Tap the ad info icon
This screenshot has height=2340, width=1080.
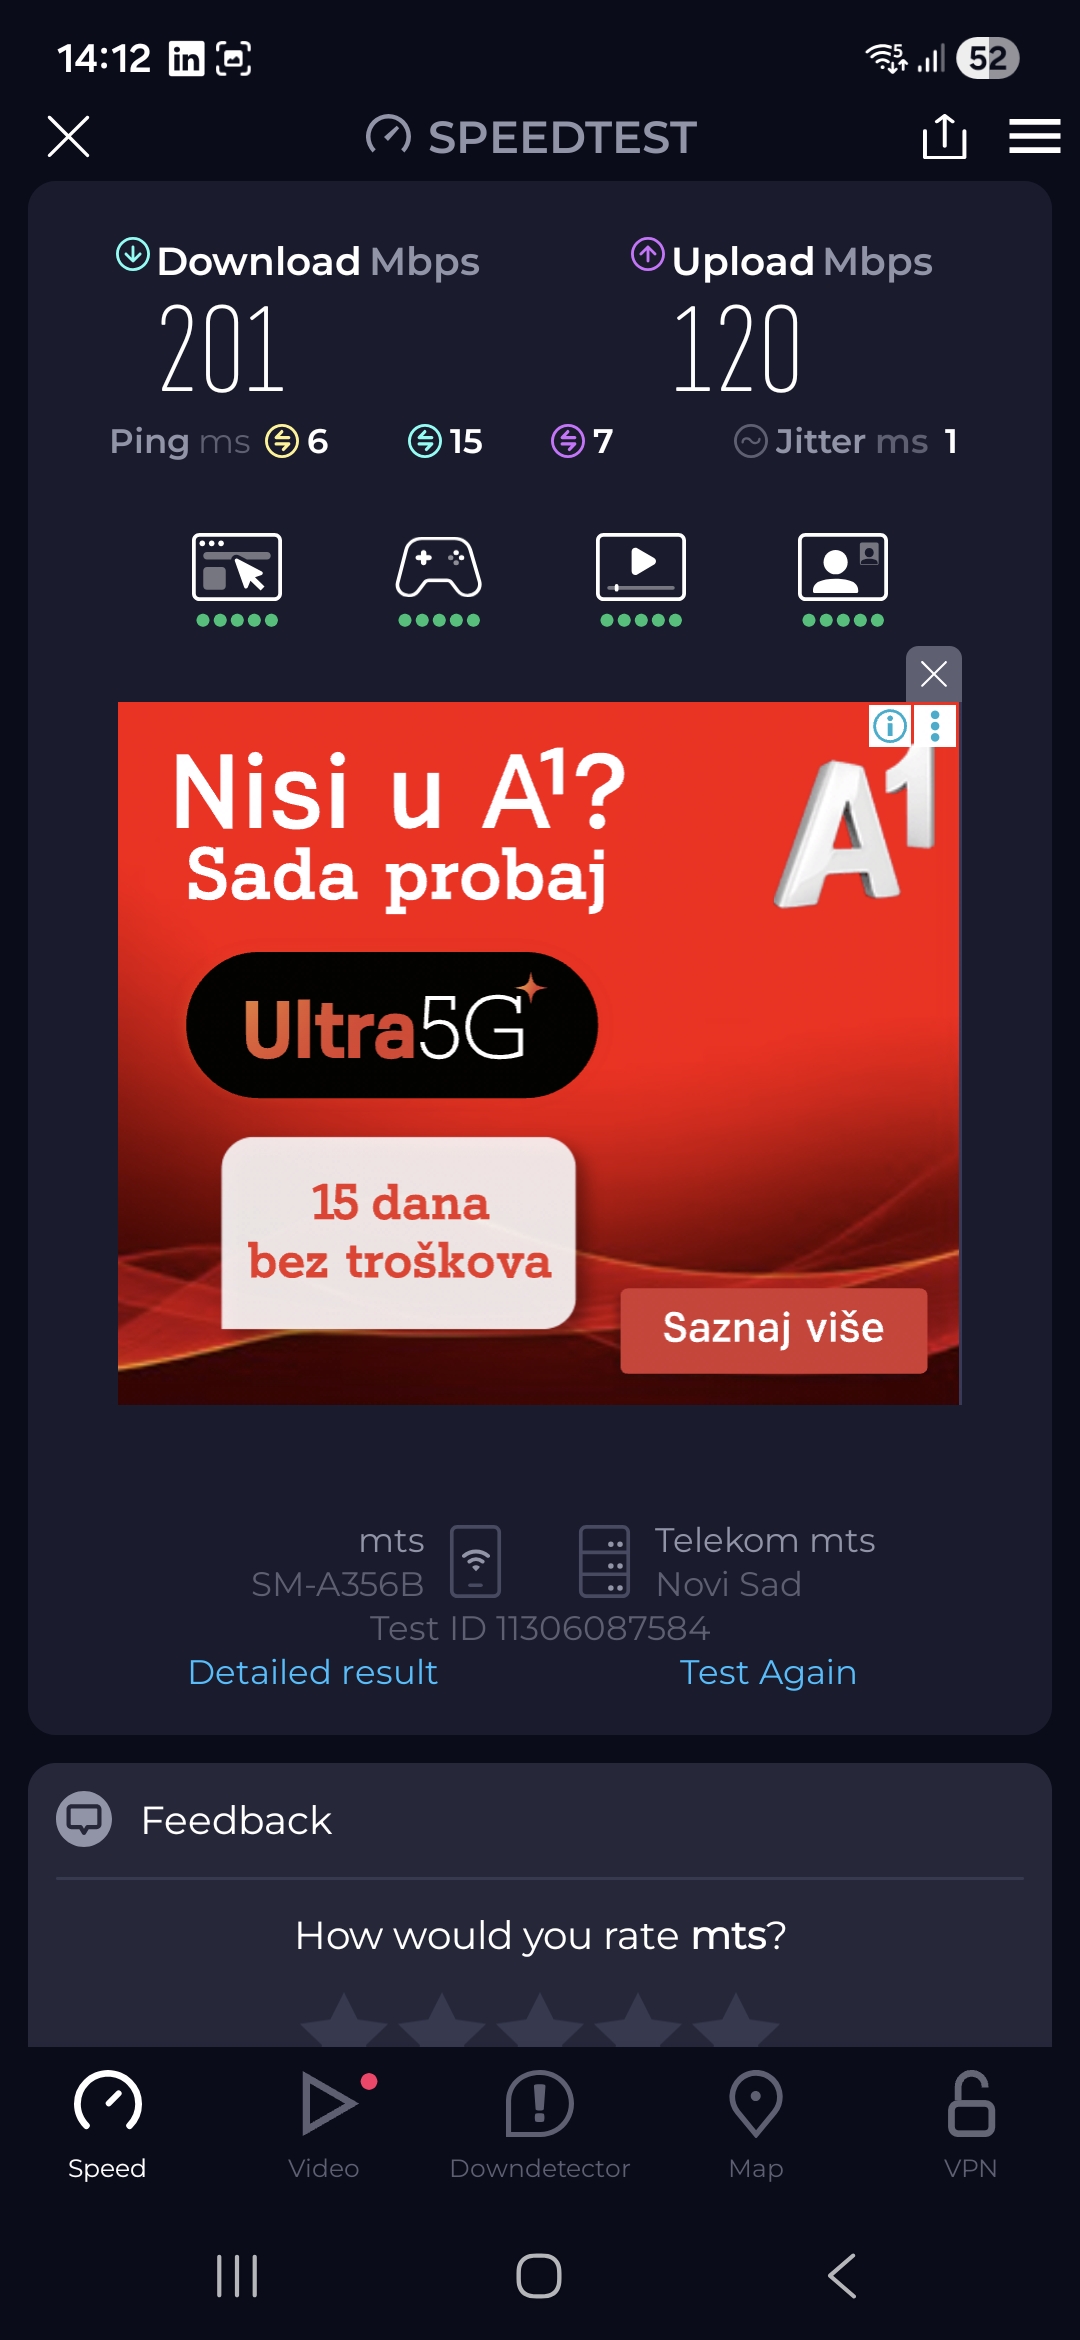tap(890, 725)
